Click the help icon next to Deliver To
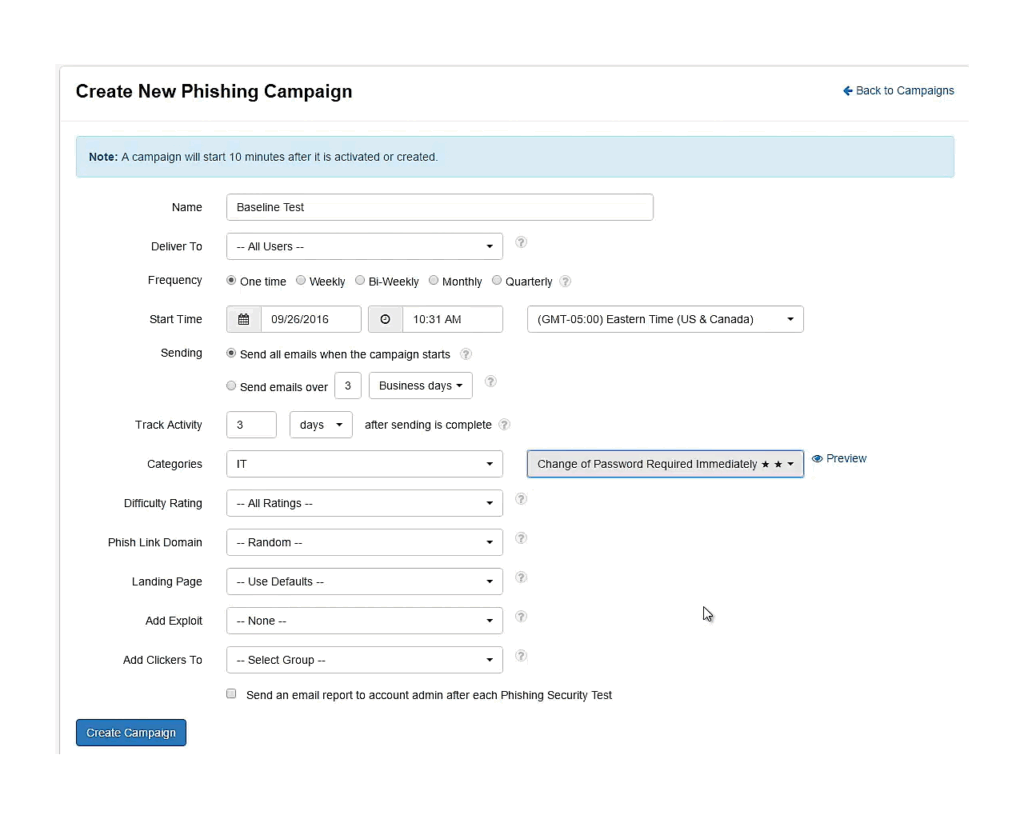 [521, 243]
